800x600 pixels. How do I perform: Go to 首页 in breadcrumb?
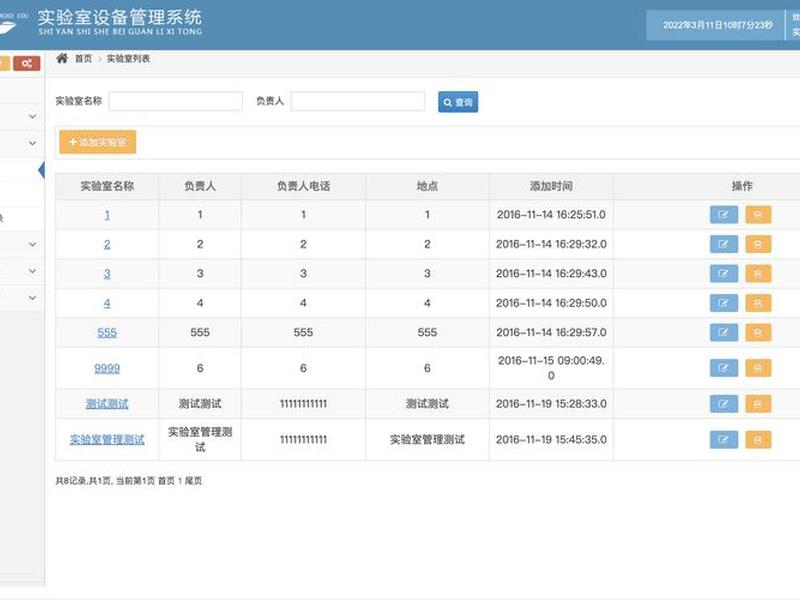pyautogui.click(x=83, y=59)
